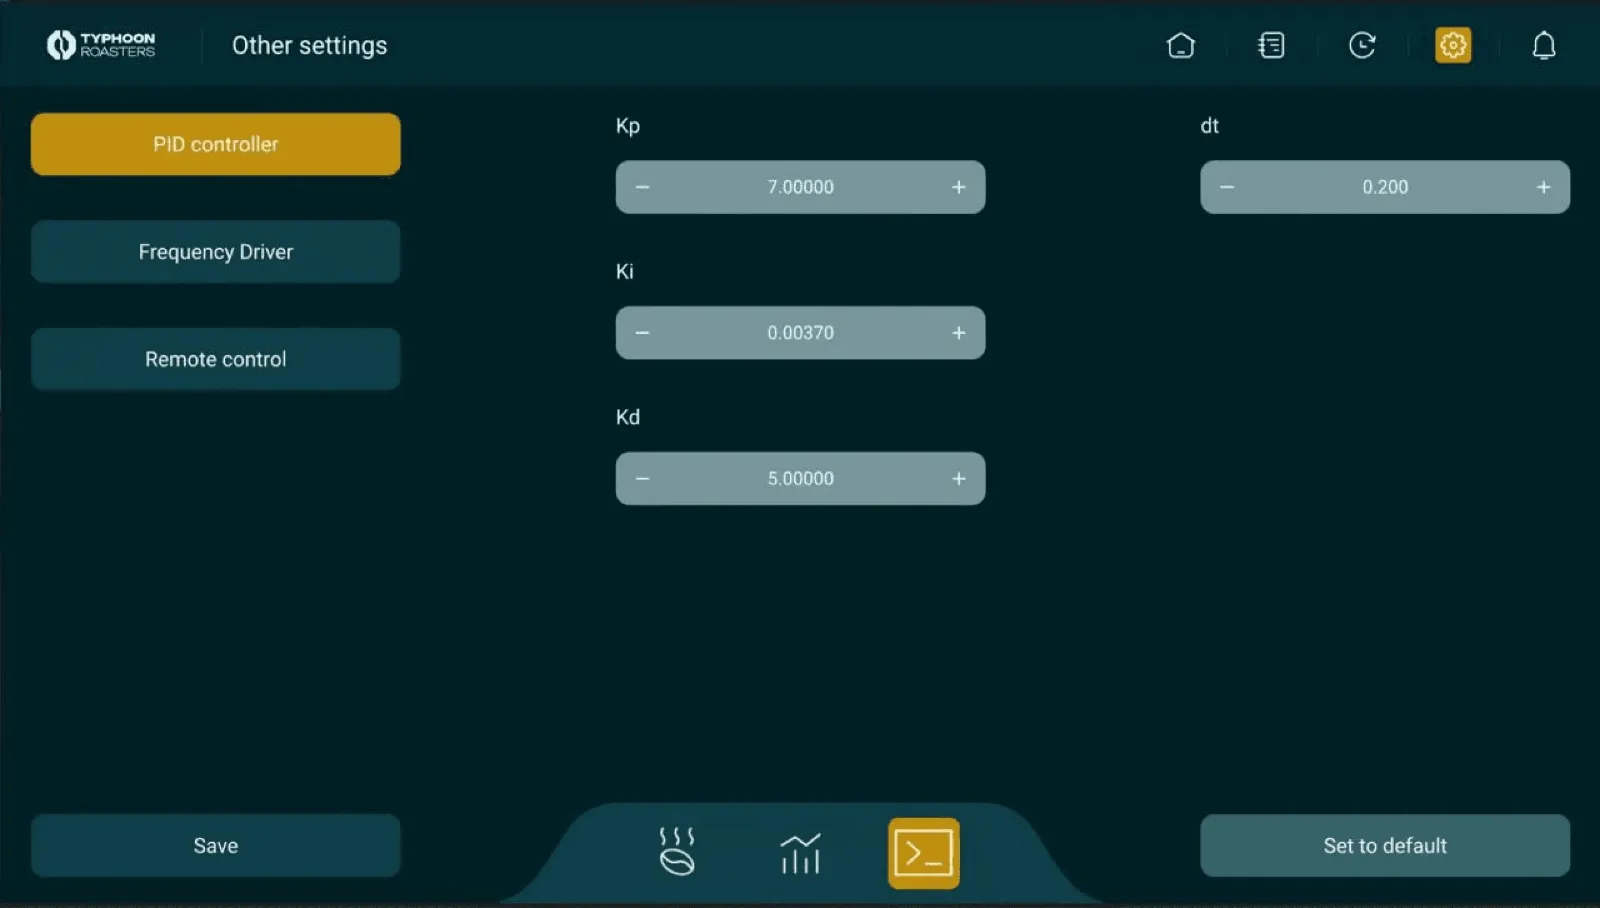The height and width of the screenshot is (908, 1600).
Task: Select the PID controller tab
Action: point(216,144)
